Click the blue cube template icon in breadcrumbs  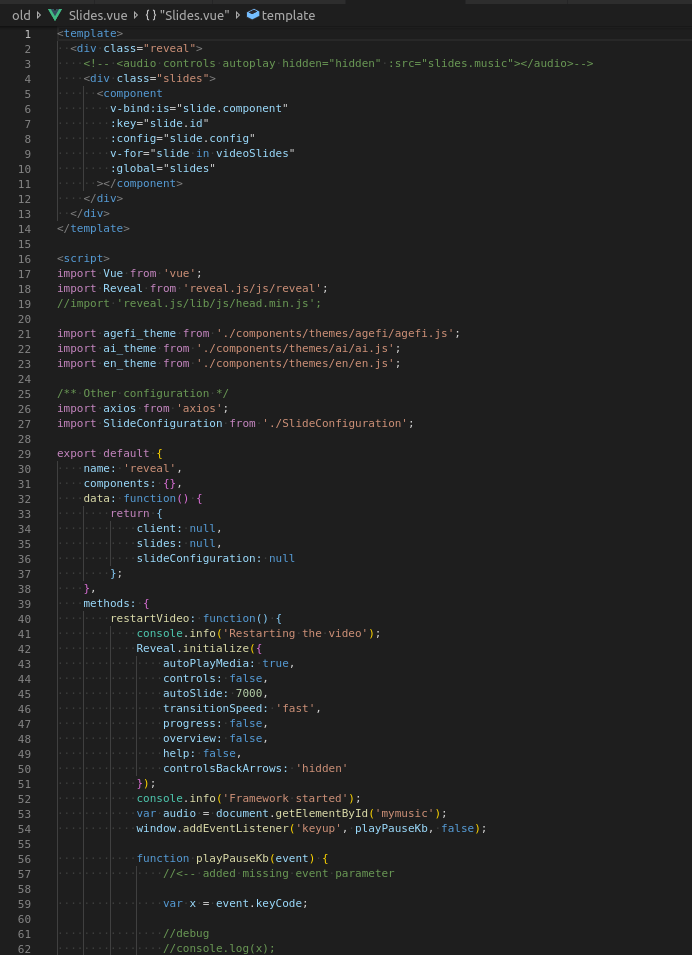click(x=253, y=15)
